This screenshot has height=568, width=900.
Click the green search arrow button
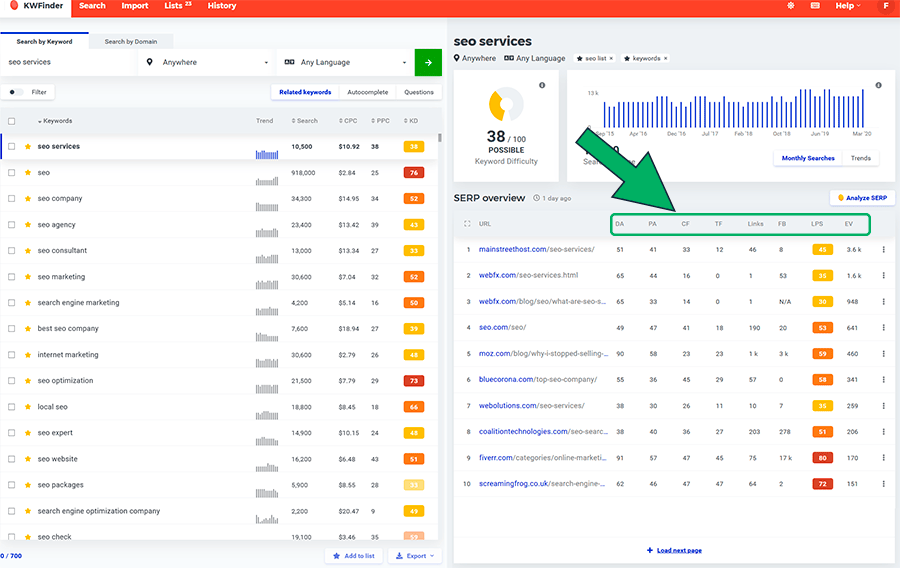point(428,62)
